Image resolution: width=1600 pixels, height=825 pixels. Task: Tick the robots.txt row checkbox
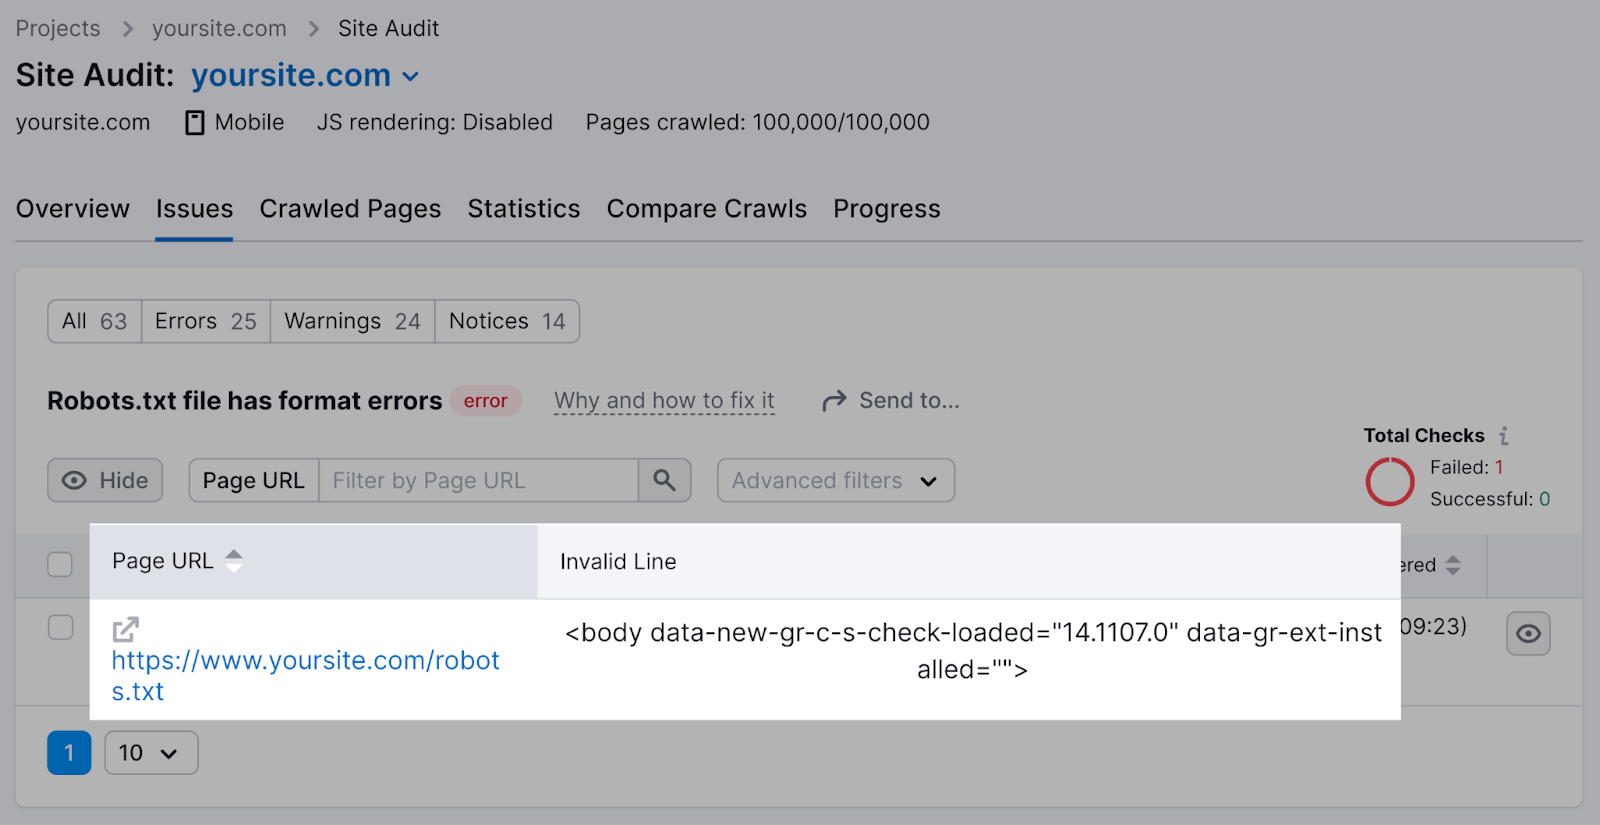60,627
